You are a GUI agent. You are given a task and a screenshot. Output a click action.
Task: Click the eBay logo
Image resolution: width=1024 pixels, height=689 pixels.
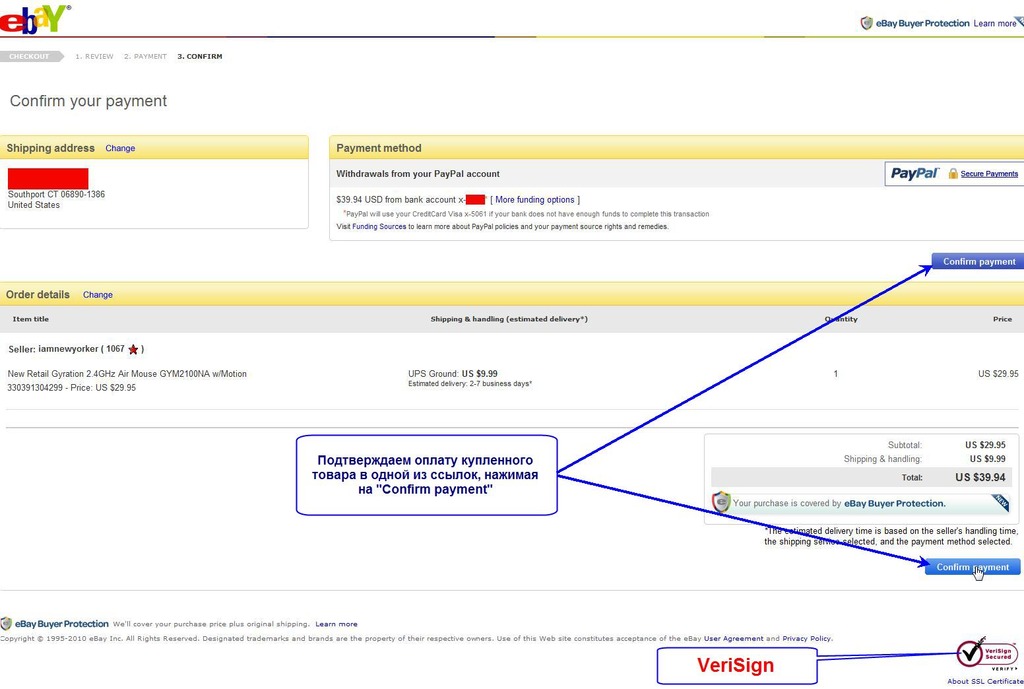(x=34, y=18)
